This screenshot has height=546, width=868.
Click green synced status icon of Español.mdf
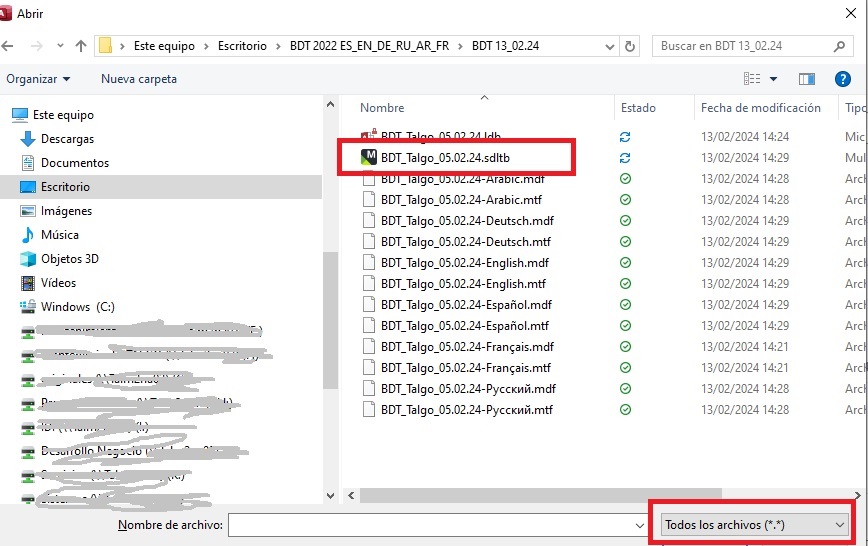pyautogui.click(x=626, y=305)
